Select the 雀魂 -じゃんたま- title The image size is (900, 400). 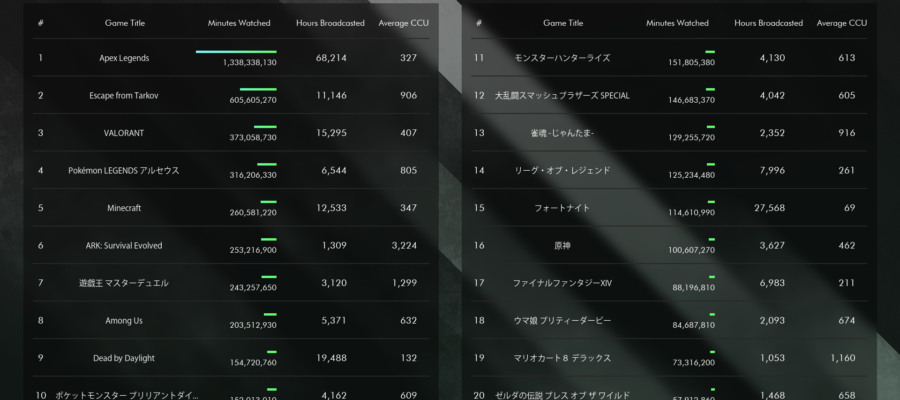562,133
